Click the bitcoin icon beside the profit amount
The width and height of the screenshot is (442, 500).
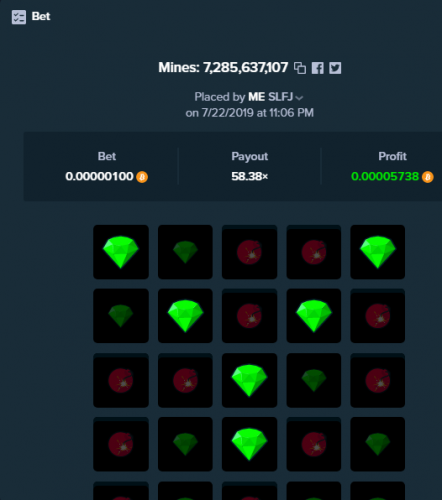point(428,177)
